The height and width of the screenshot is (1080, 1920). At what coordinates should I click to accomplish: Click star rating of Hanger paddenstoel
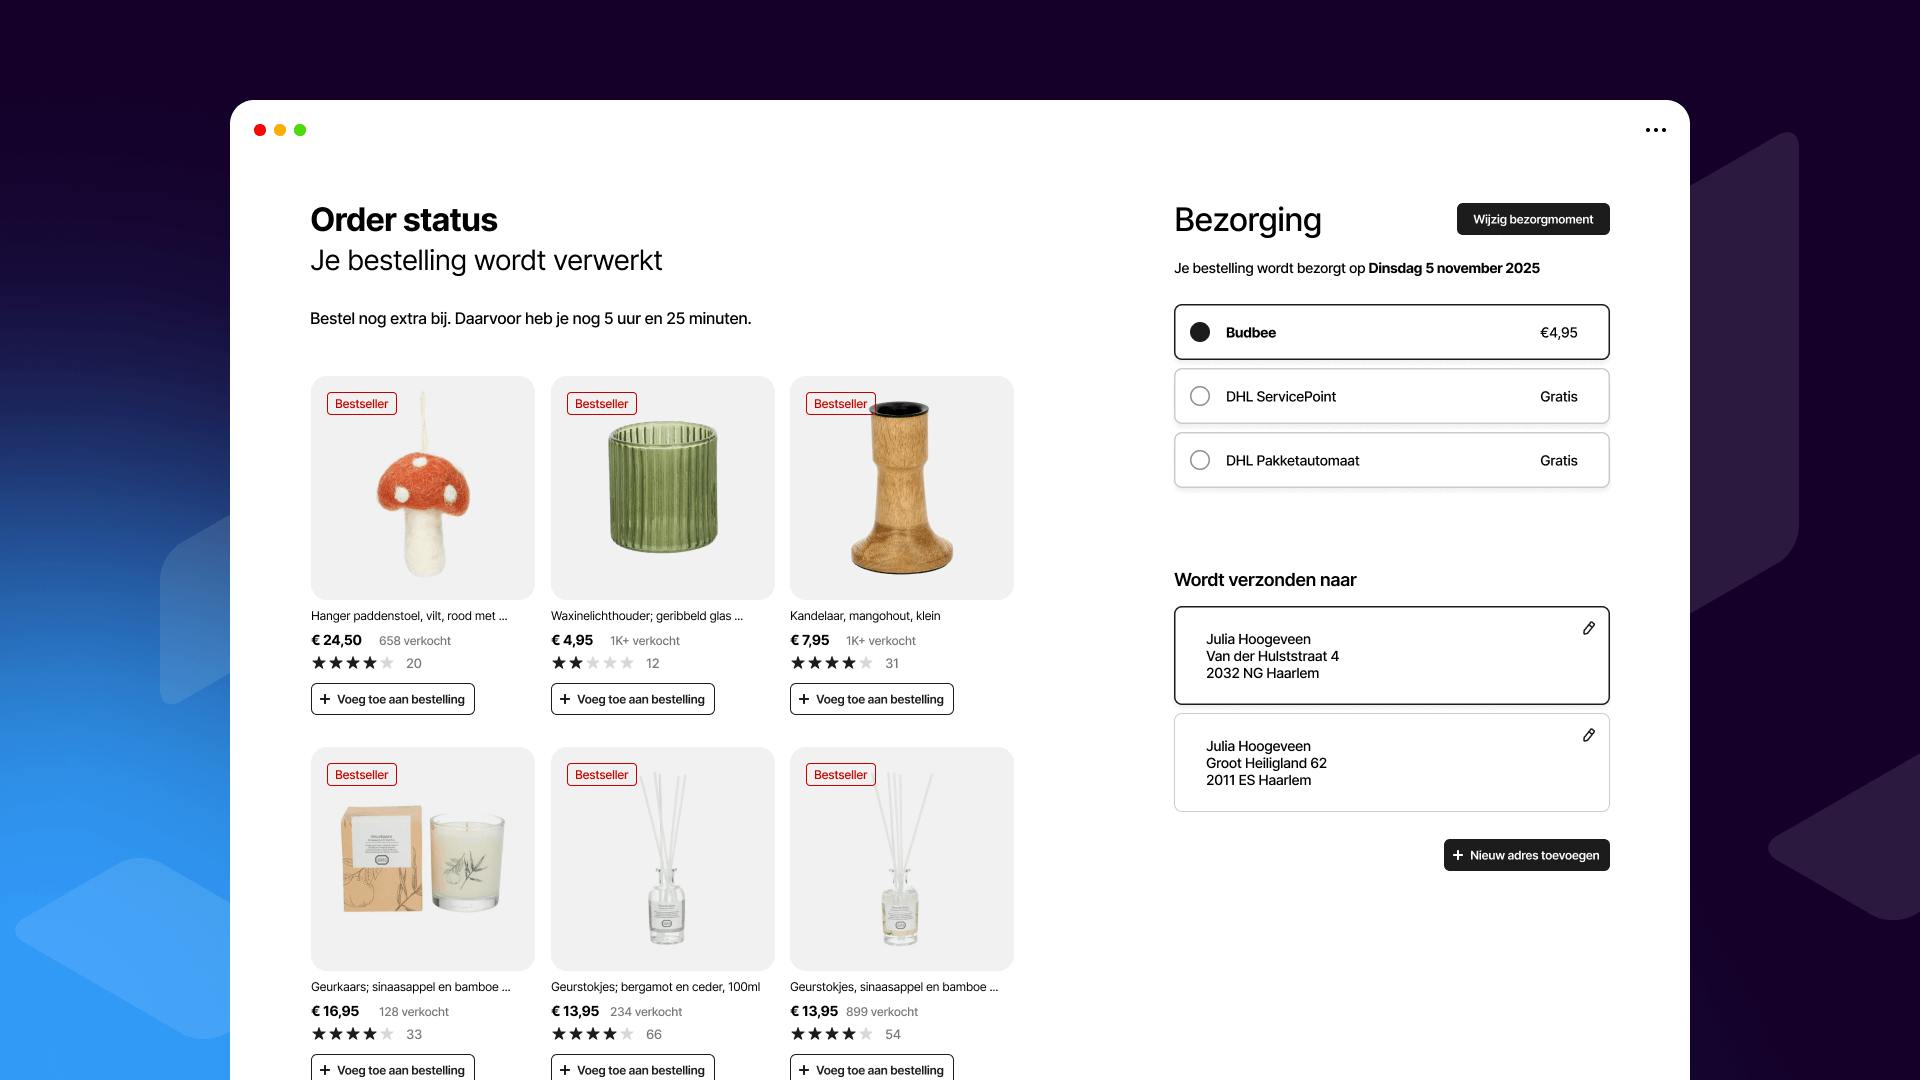tap(352, 663)
